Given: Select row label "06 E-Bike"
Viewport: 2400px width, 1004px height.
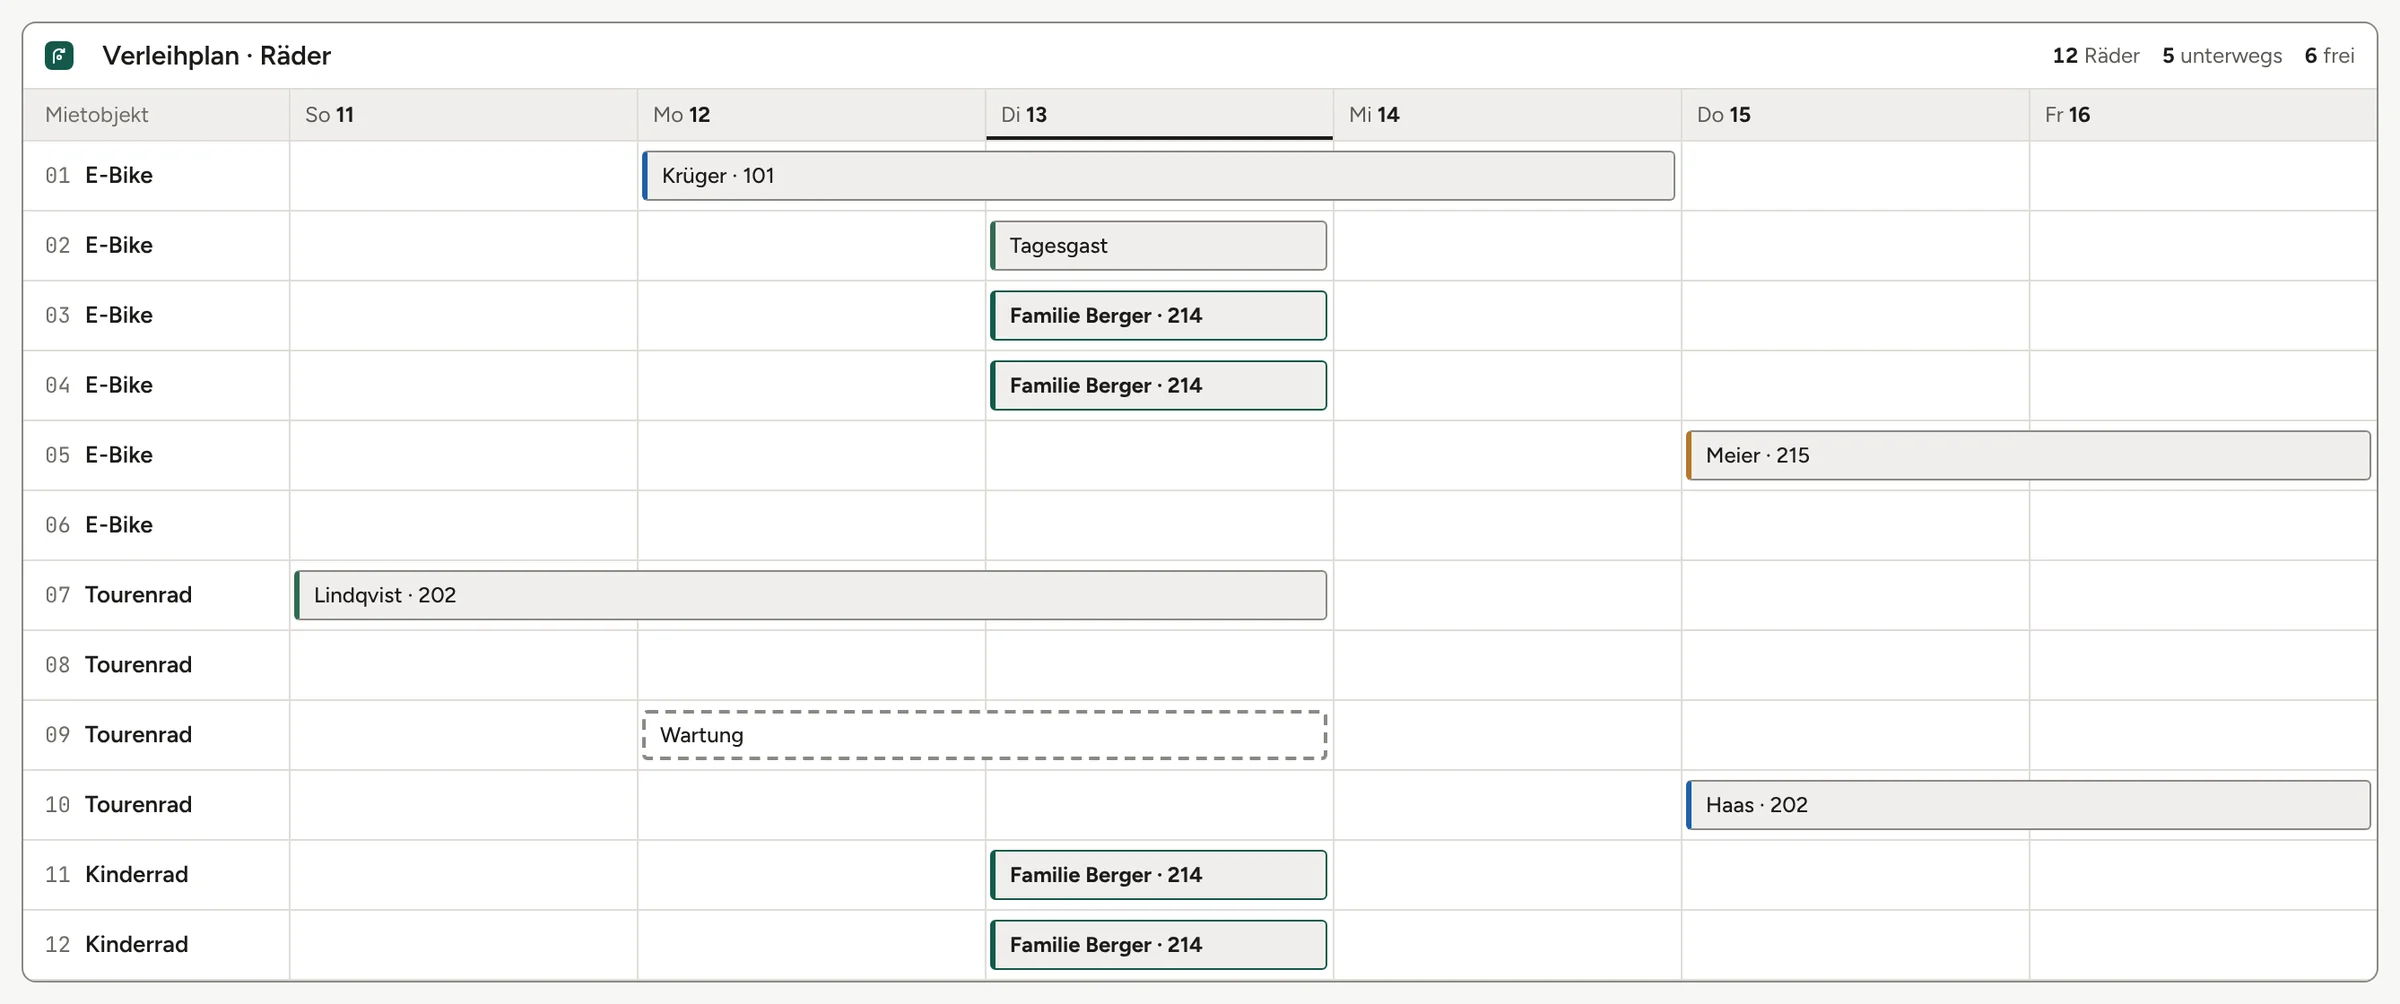Looking at the screenshot, I should [99, 526].
